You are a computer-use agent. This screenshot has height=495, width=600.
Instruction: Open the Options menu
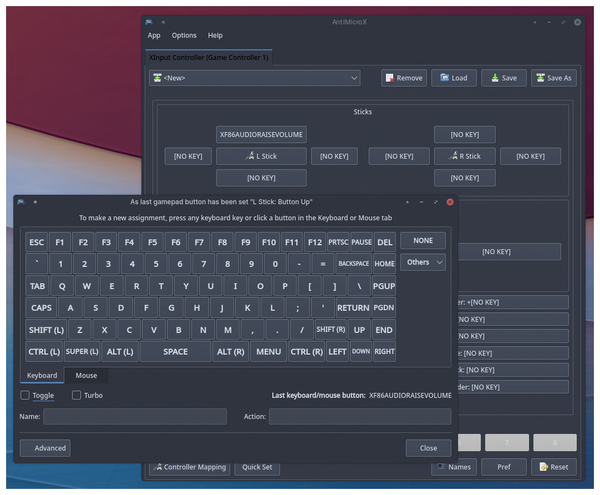pos(184,36)
